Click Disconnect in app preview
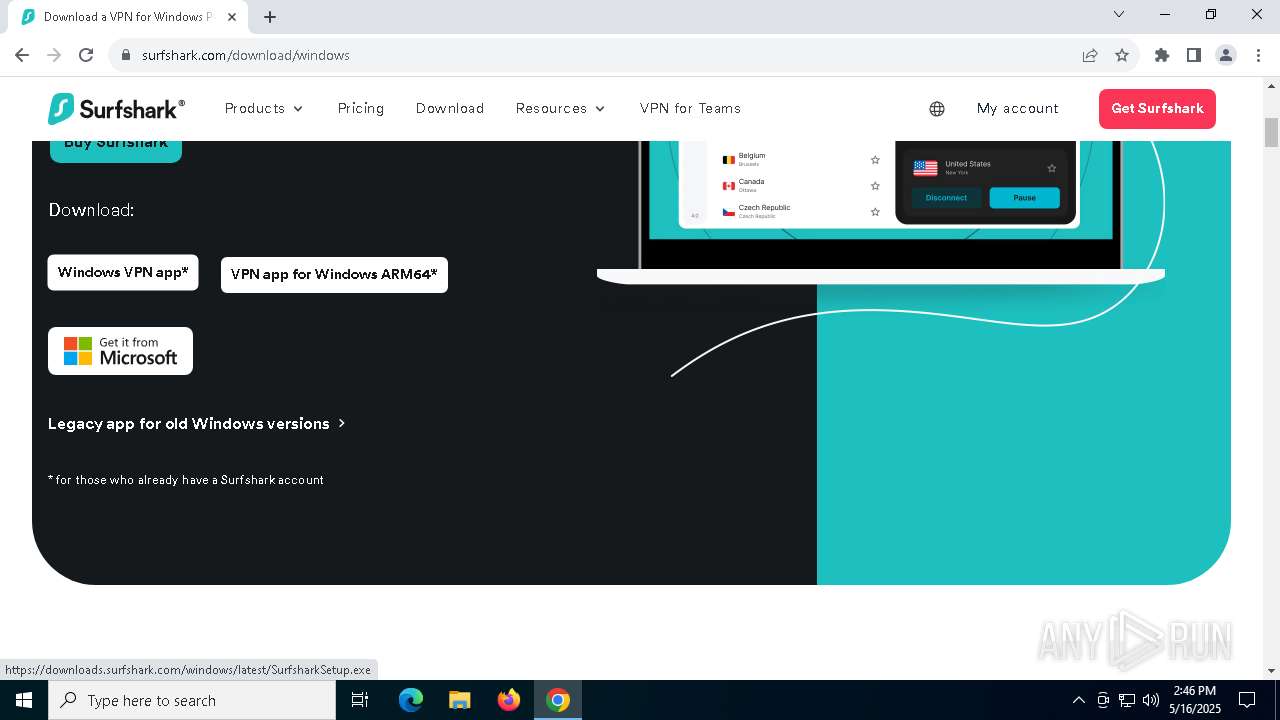1280x720 pixels. [946, 198]
